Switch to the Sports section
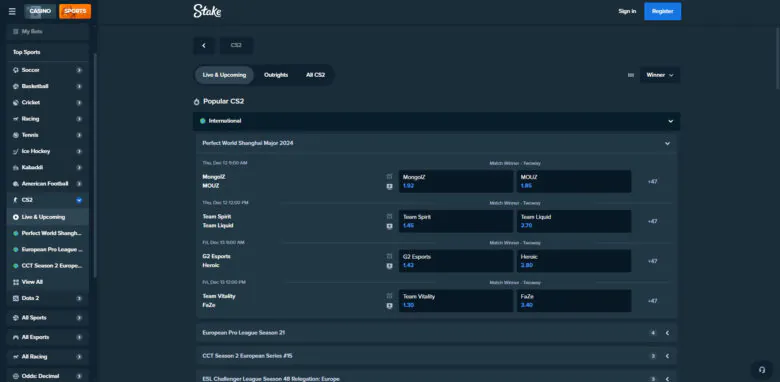780x382 pixels. (x=75, y=11)
